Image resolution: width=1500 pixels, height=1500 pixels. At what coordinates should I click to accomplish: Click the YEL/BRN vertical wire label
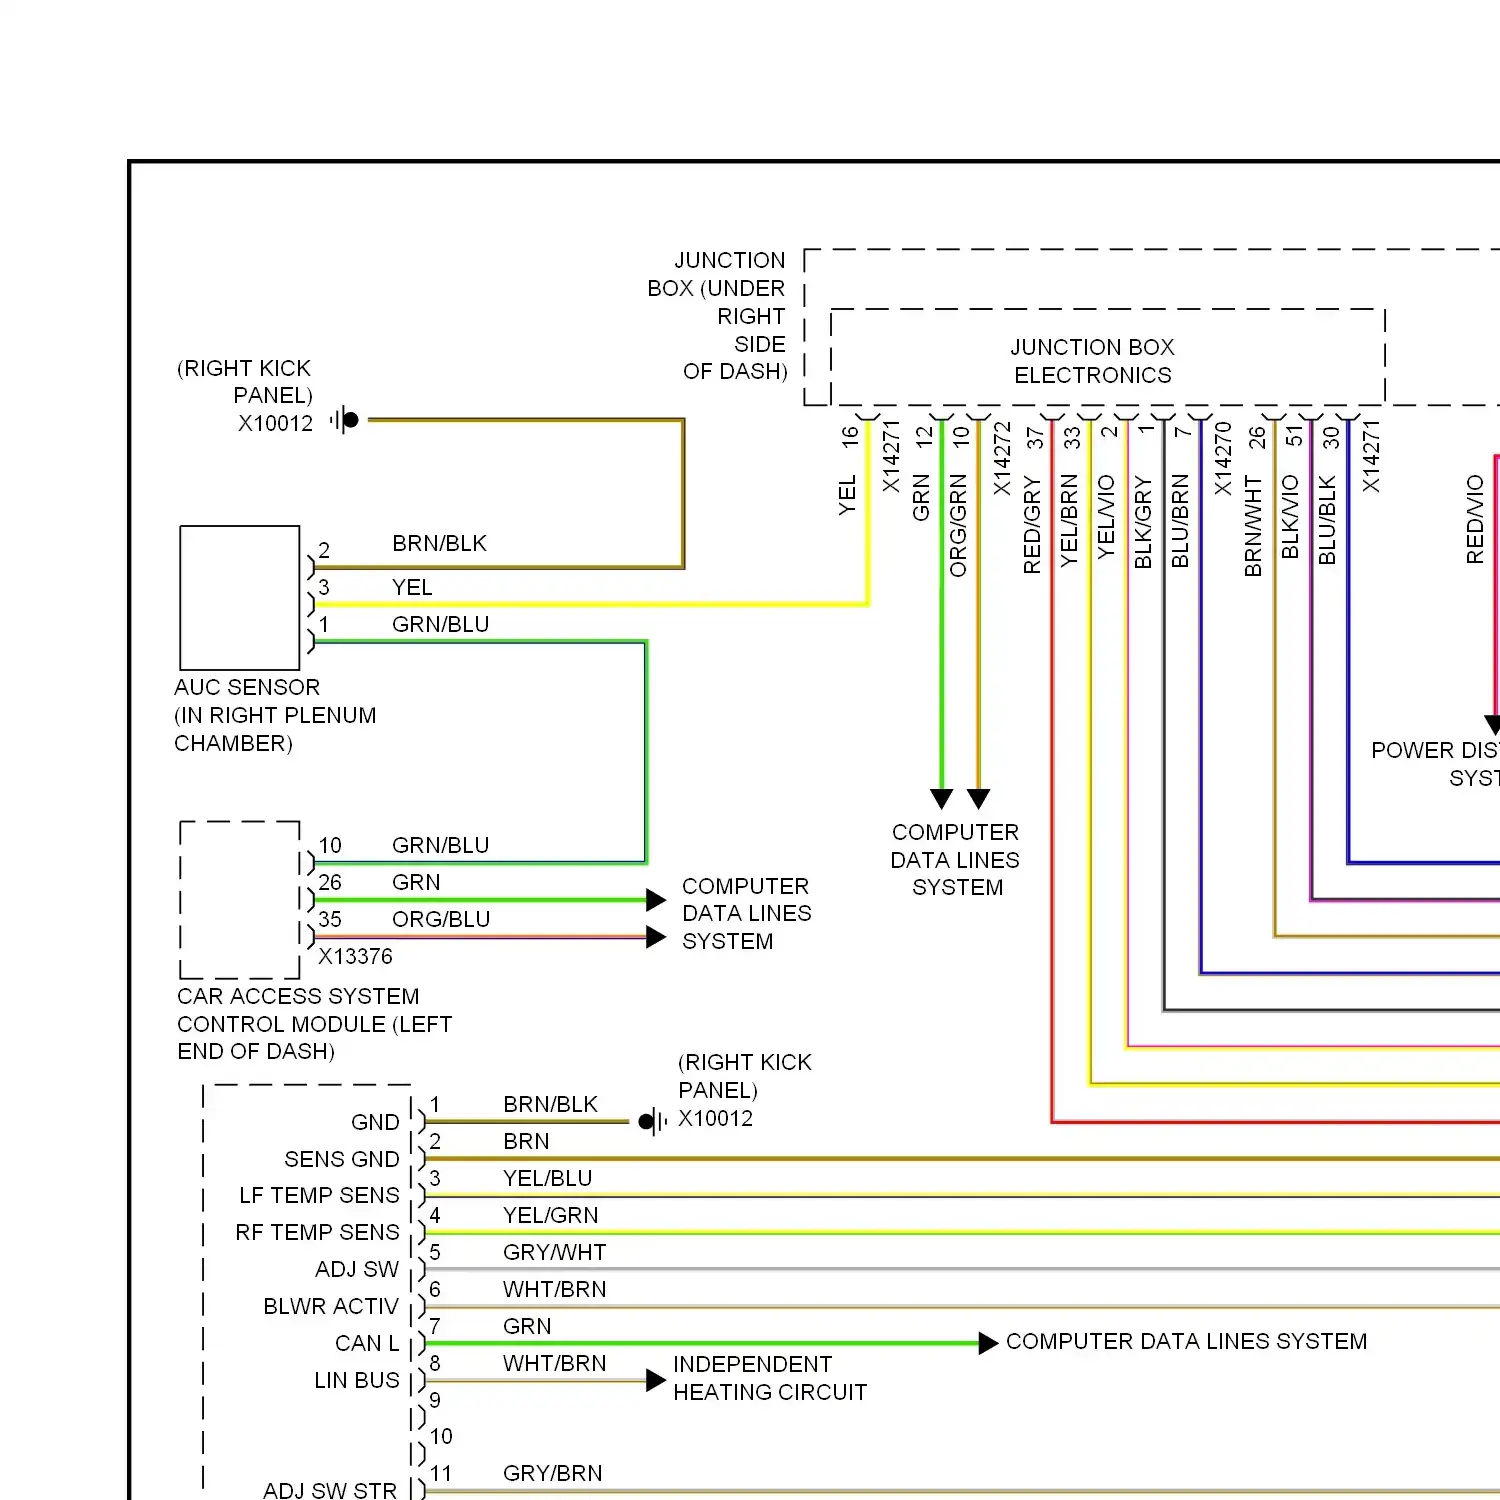click(1069, 521)
